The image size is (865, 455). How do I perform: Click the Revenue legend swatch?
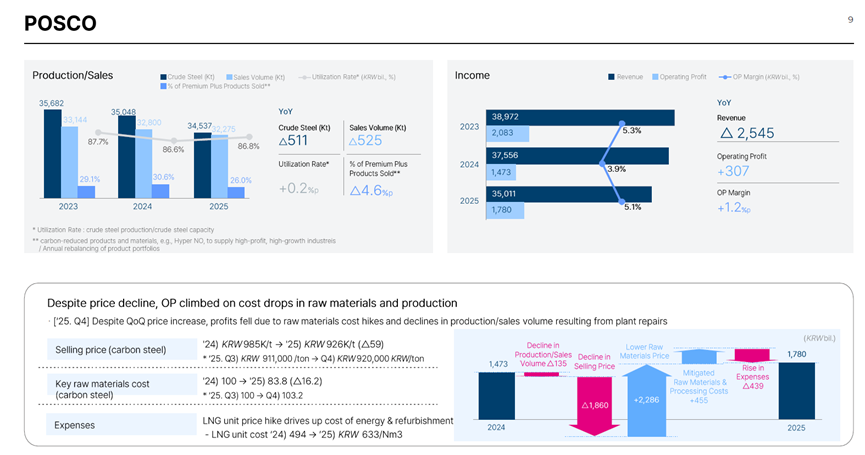pyautogui.click(x=611, y=76)
